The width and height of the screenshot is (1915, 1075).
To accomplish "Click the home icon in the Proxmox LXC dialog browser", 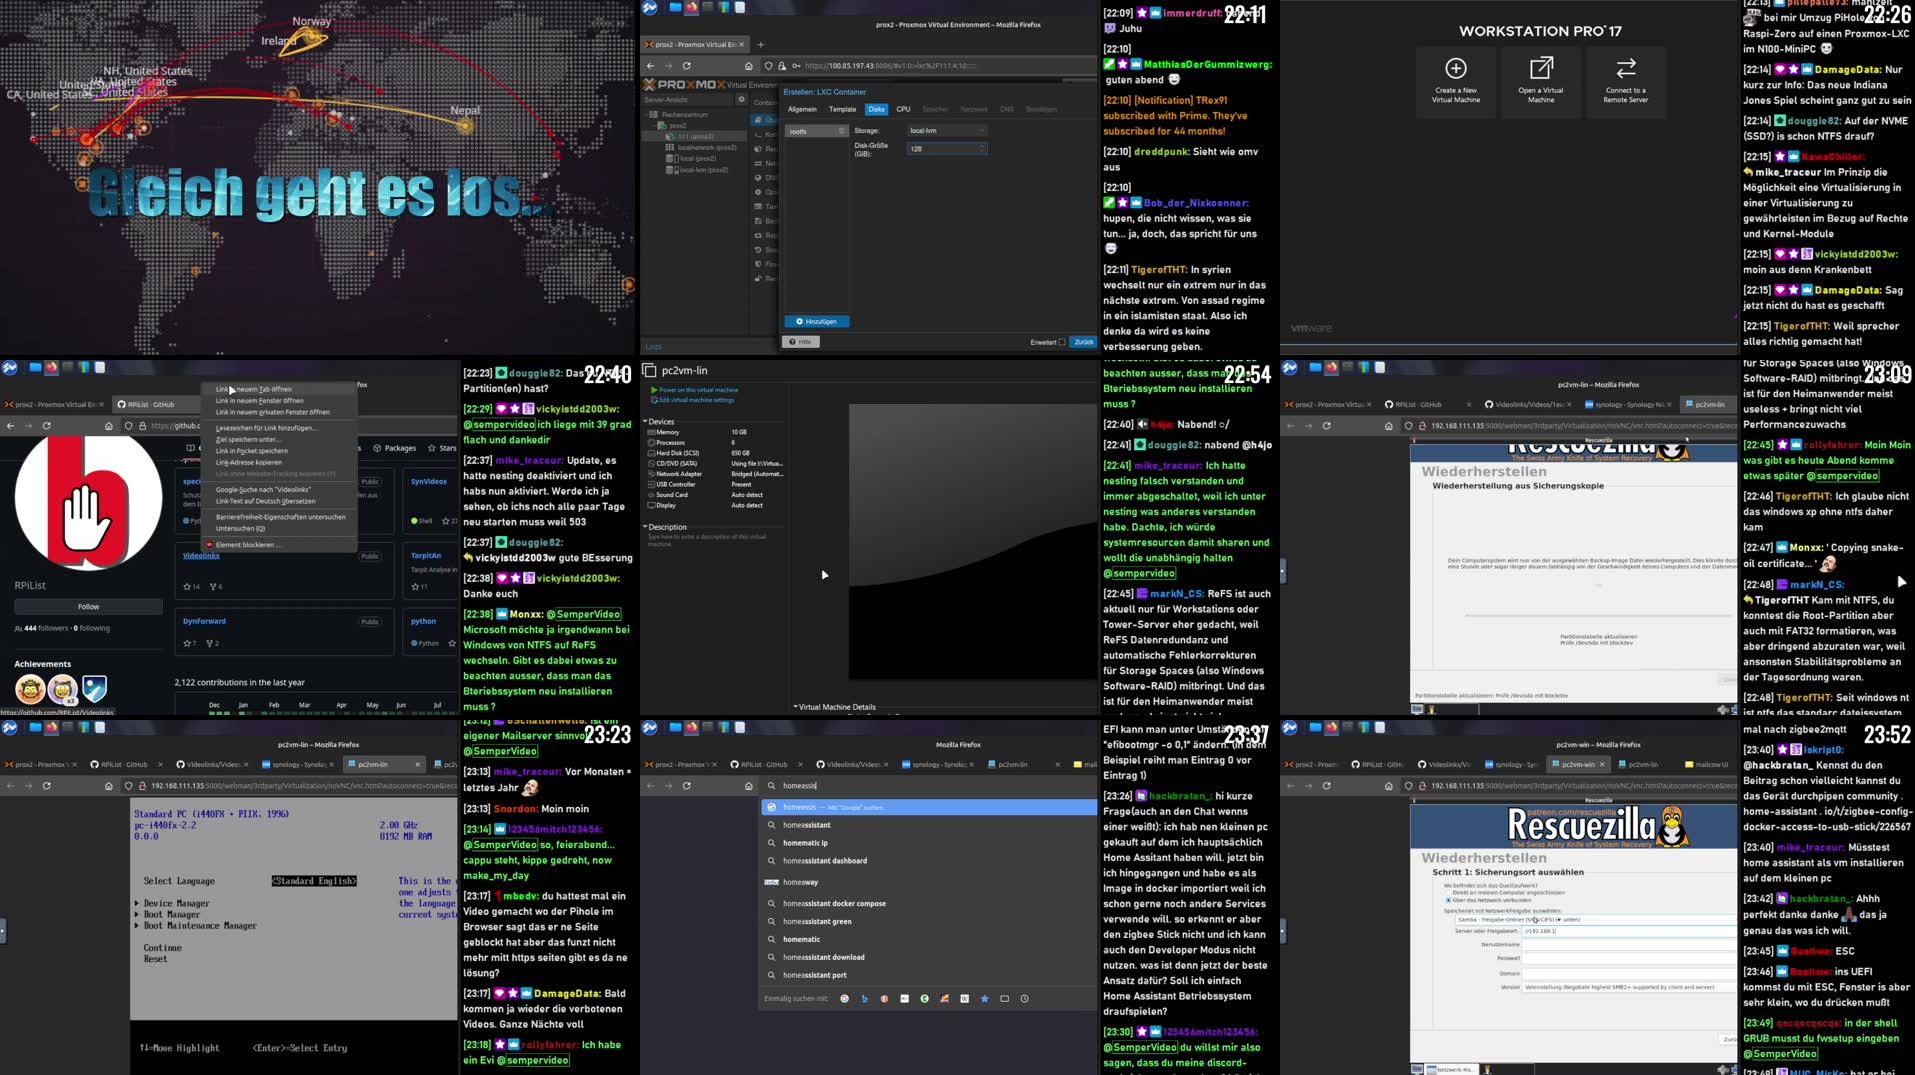I will click(748, 66).
